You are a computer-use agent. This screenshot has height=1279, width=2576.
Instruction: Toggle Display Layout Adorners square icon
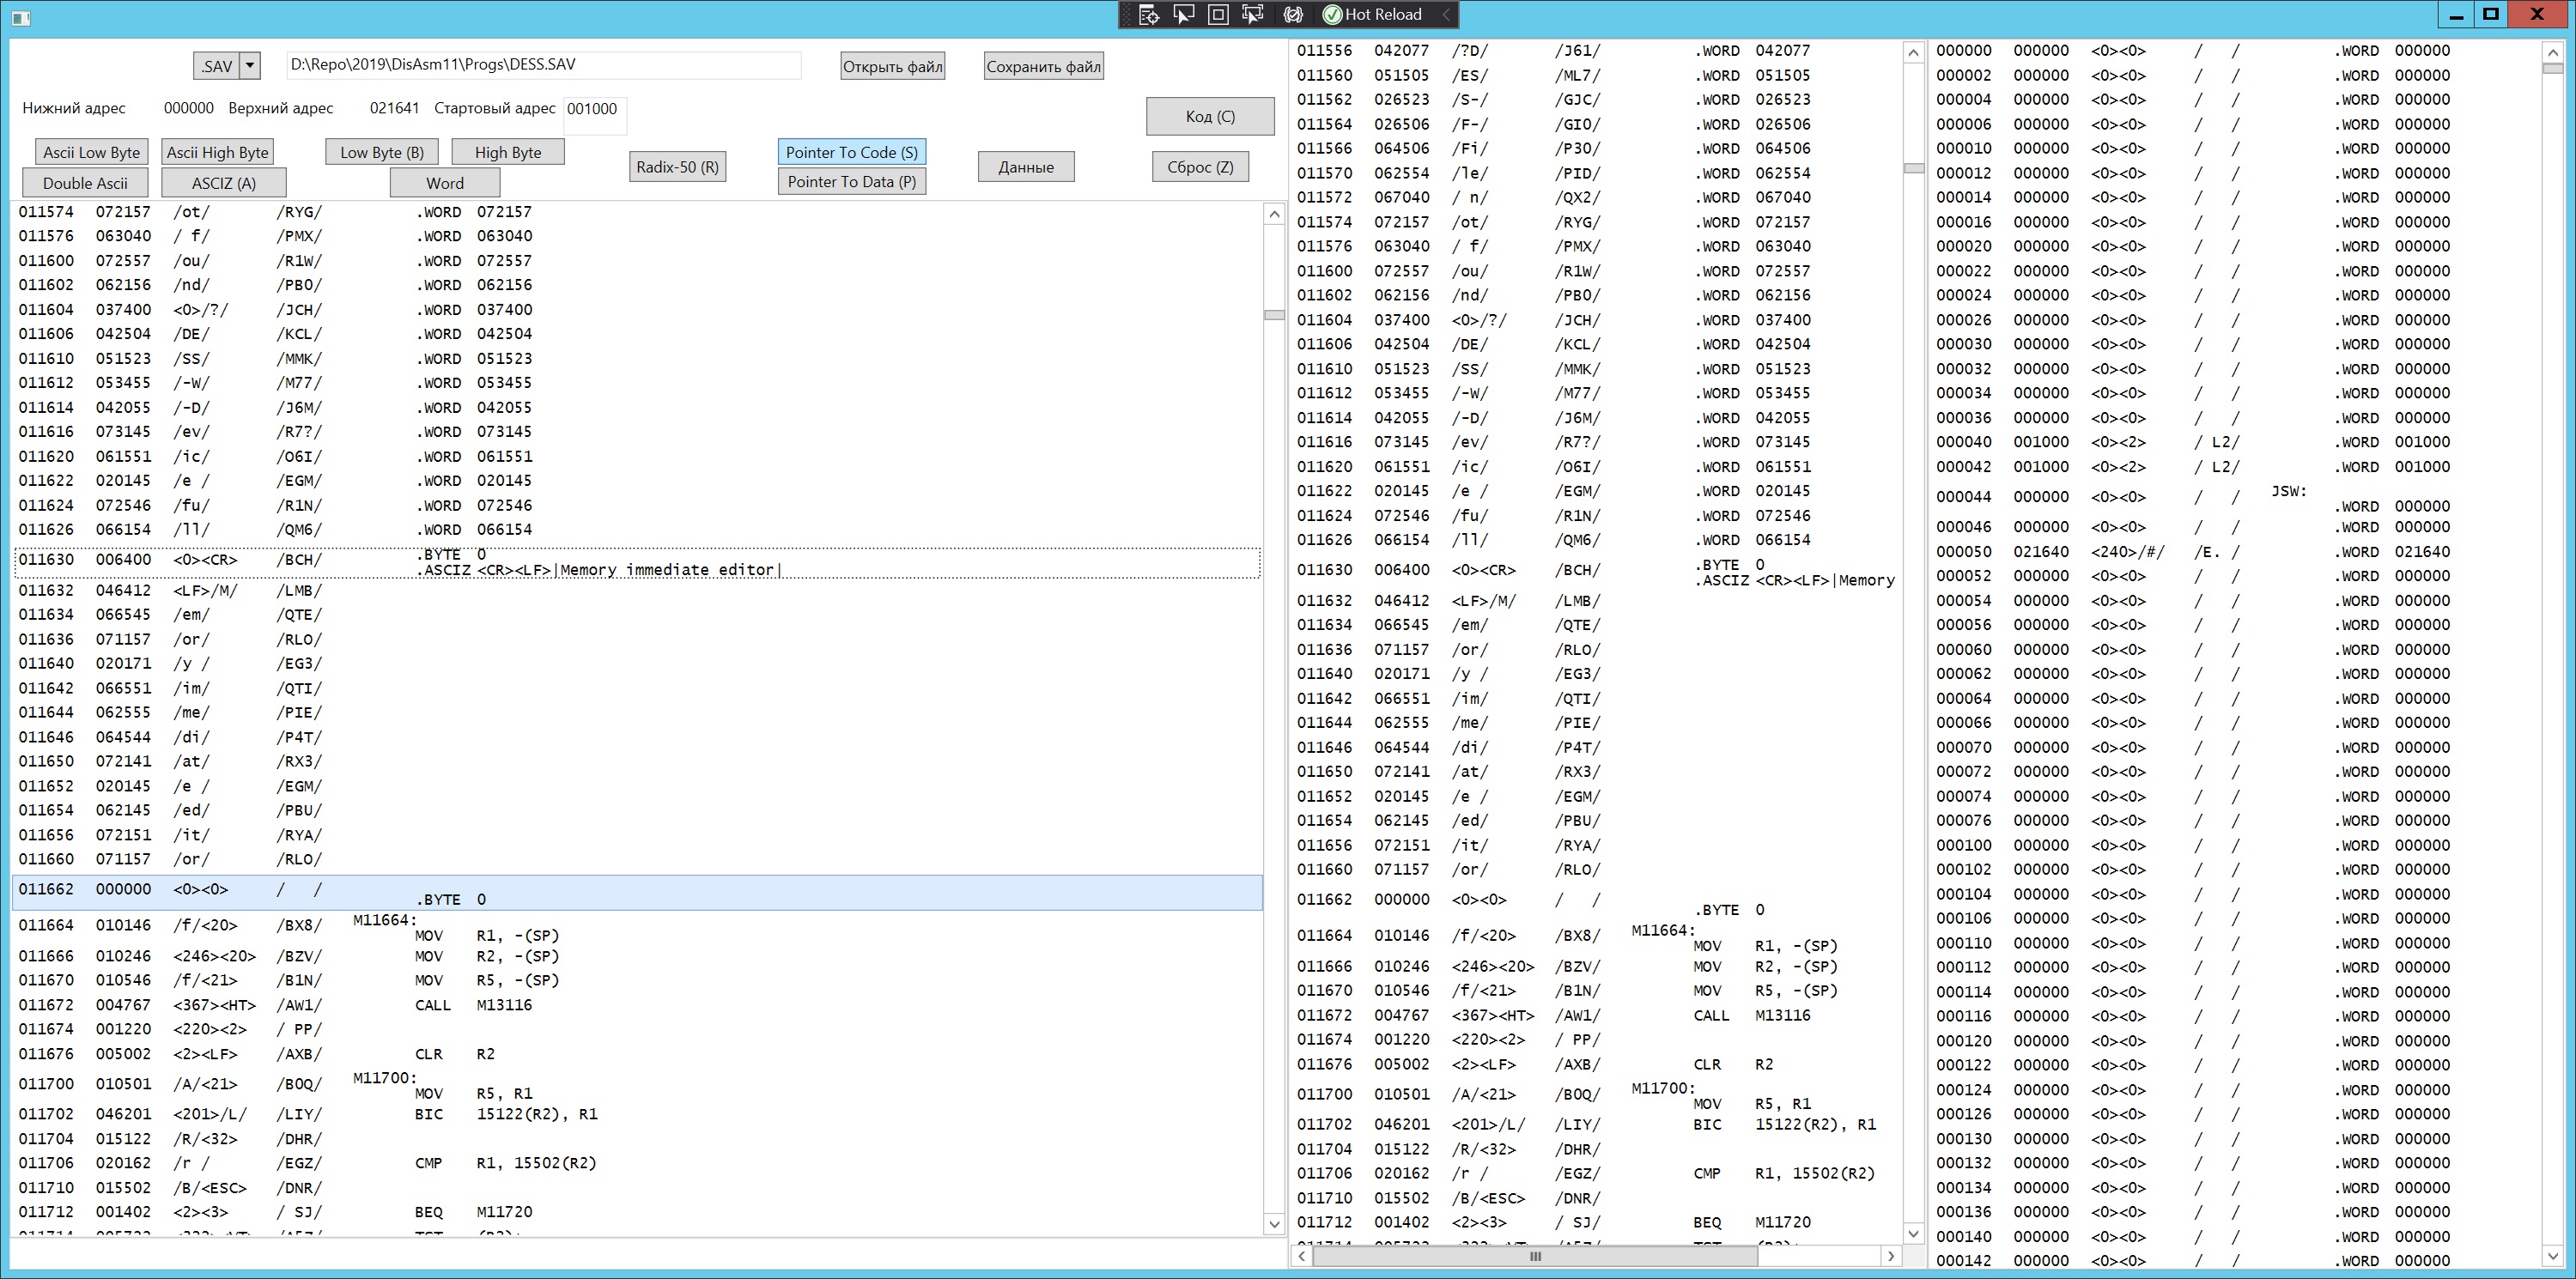(x=1218, y=15)
